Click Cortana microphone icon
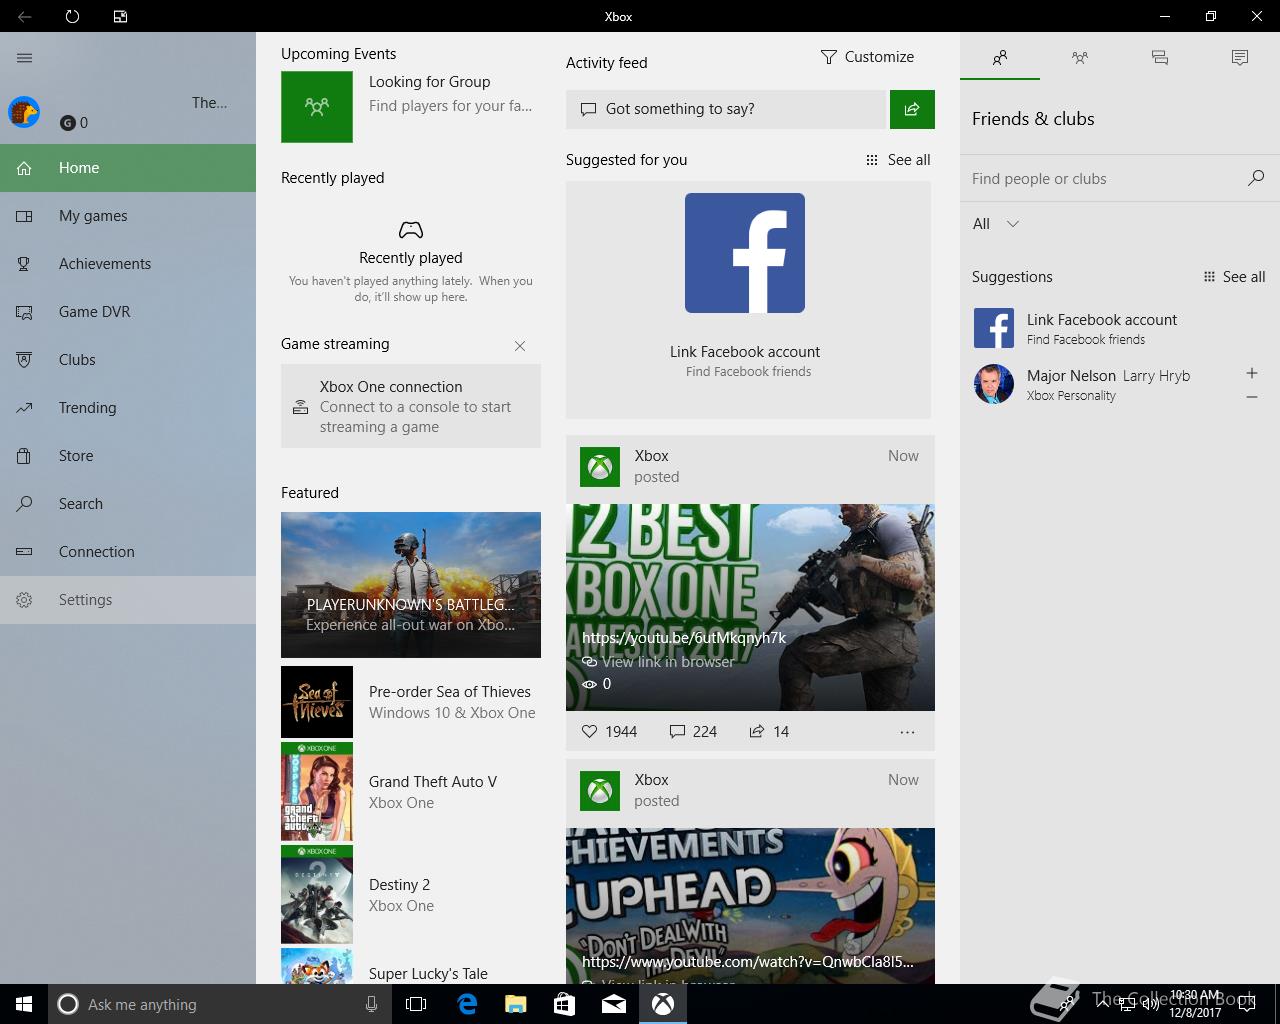This screenshot has height=1024, width=1280. tap(371, 1004)
